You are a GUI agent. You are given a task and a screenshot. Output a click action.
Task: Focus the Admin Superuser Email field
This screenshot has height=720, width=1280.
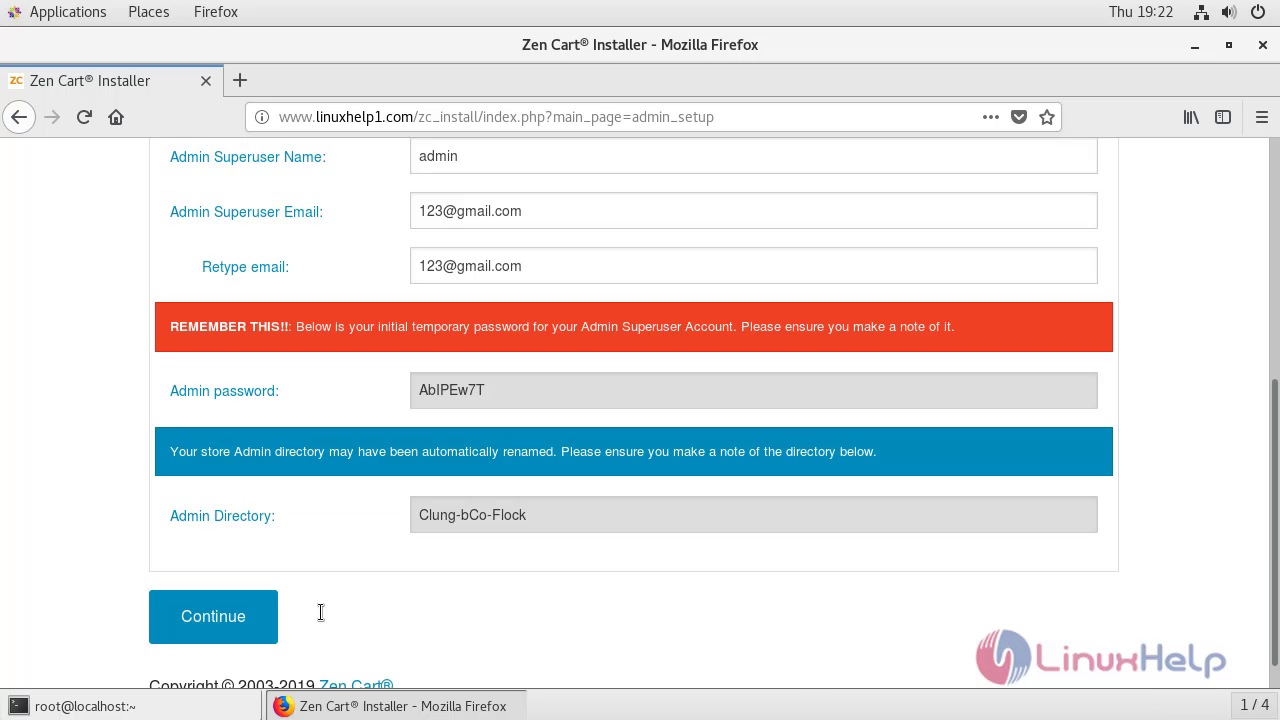point(753,211)
